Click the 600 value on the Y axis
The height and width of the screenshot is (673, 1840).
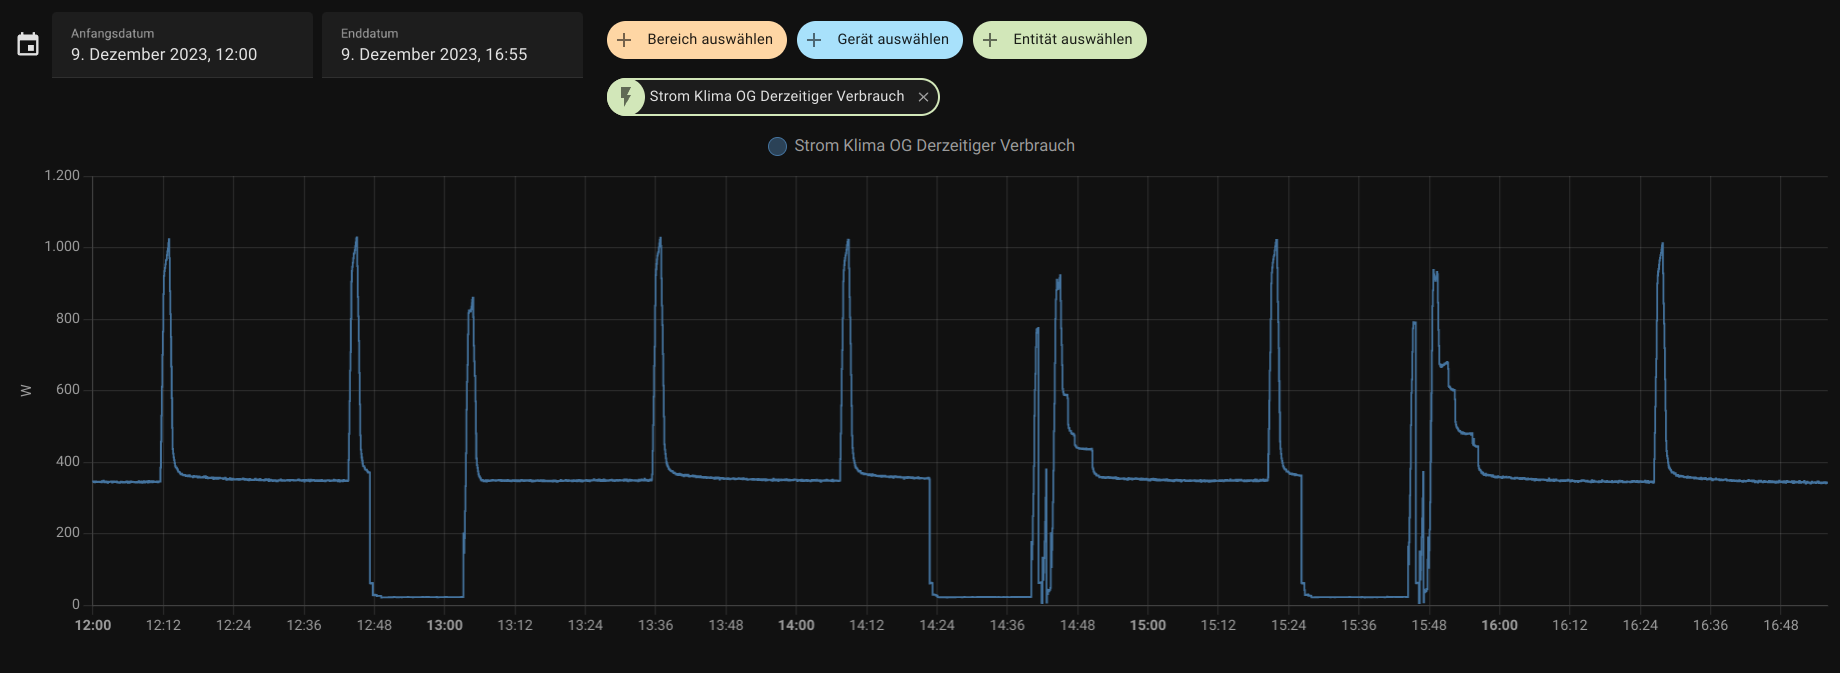(68, 389)
